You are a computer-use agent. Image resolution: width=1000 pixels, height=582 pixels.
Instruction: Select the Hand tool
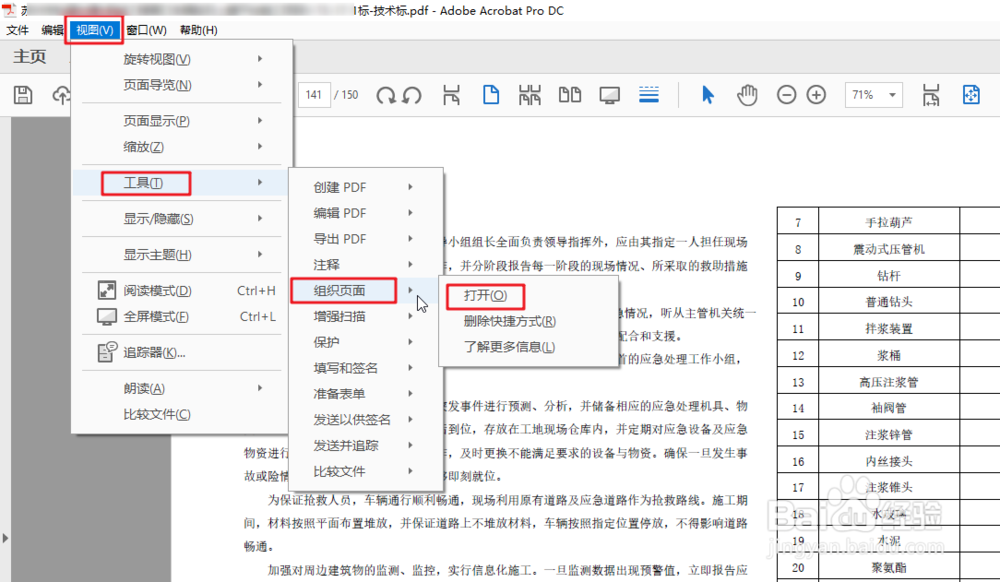(745, 94)
